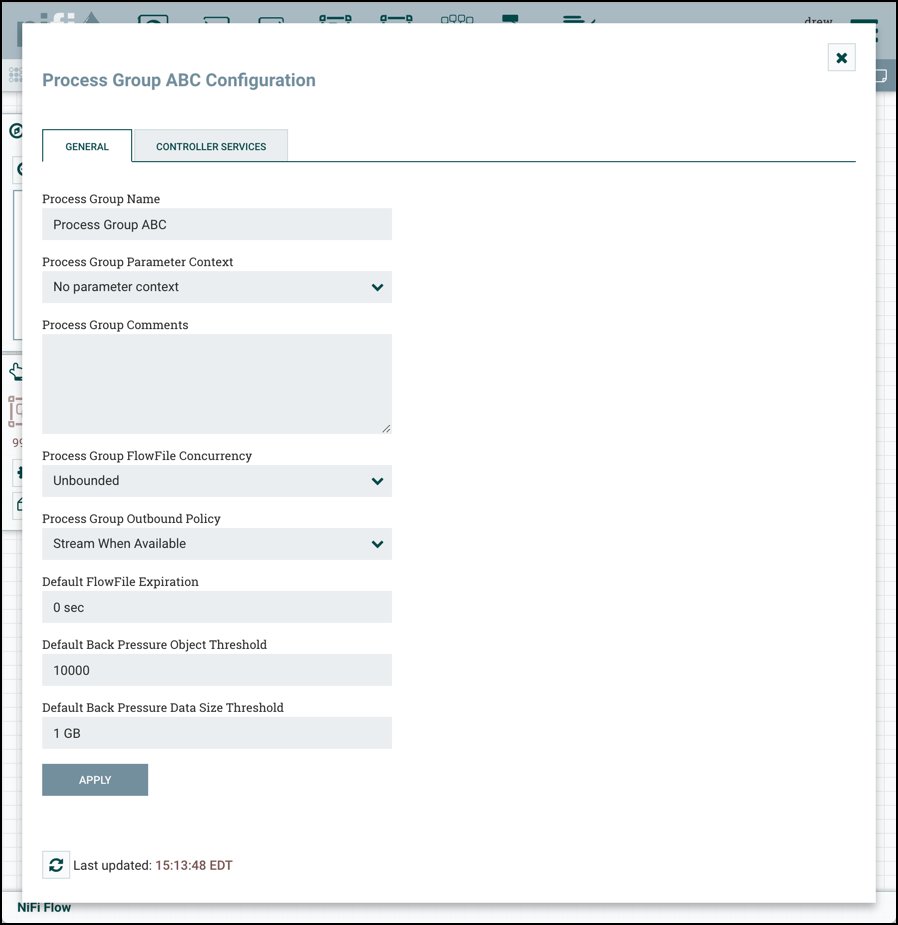The image size is (898, 925).
Task: Click the Back Pressure Data Size Threshold field
Action: tap(217, 733)
